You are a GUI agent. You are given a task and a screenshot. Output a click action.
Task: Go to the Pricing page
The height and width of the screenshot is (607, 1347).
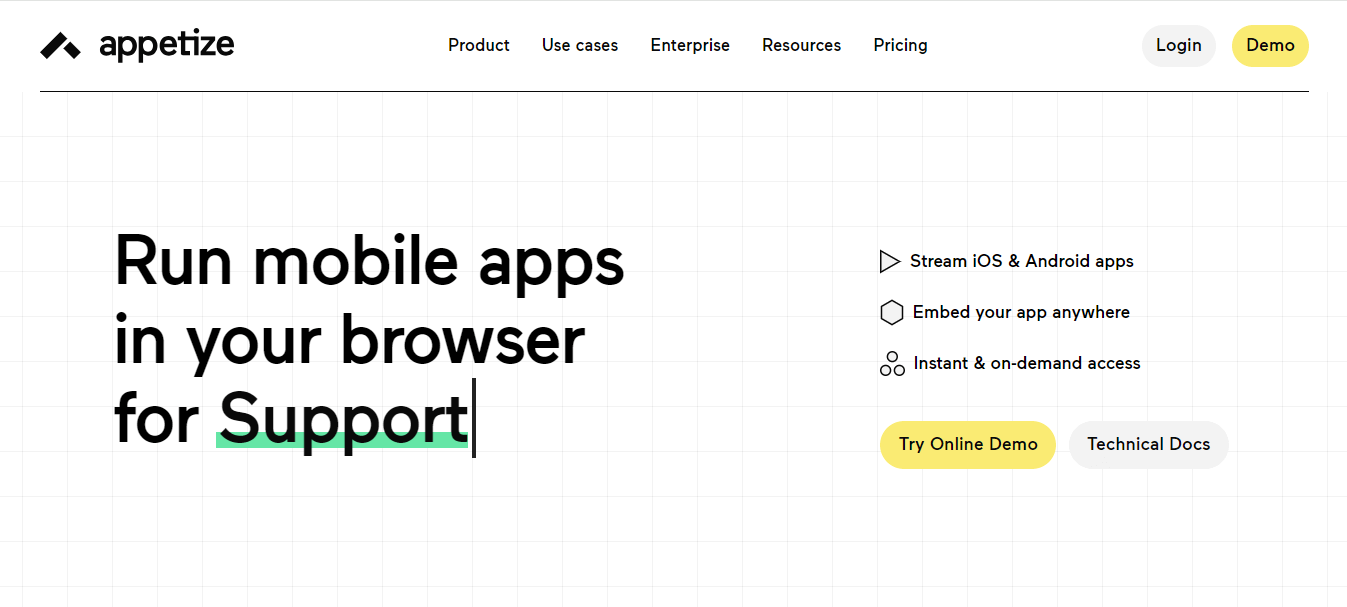pyautogui.click(x=900, y=45)
